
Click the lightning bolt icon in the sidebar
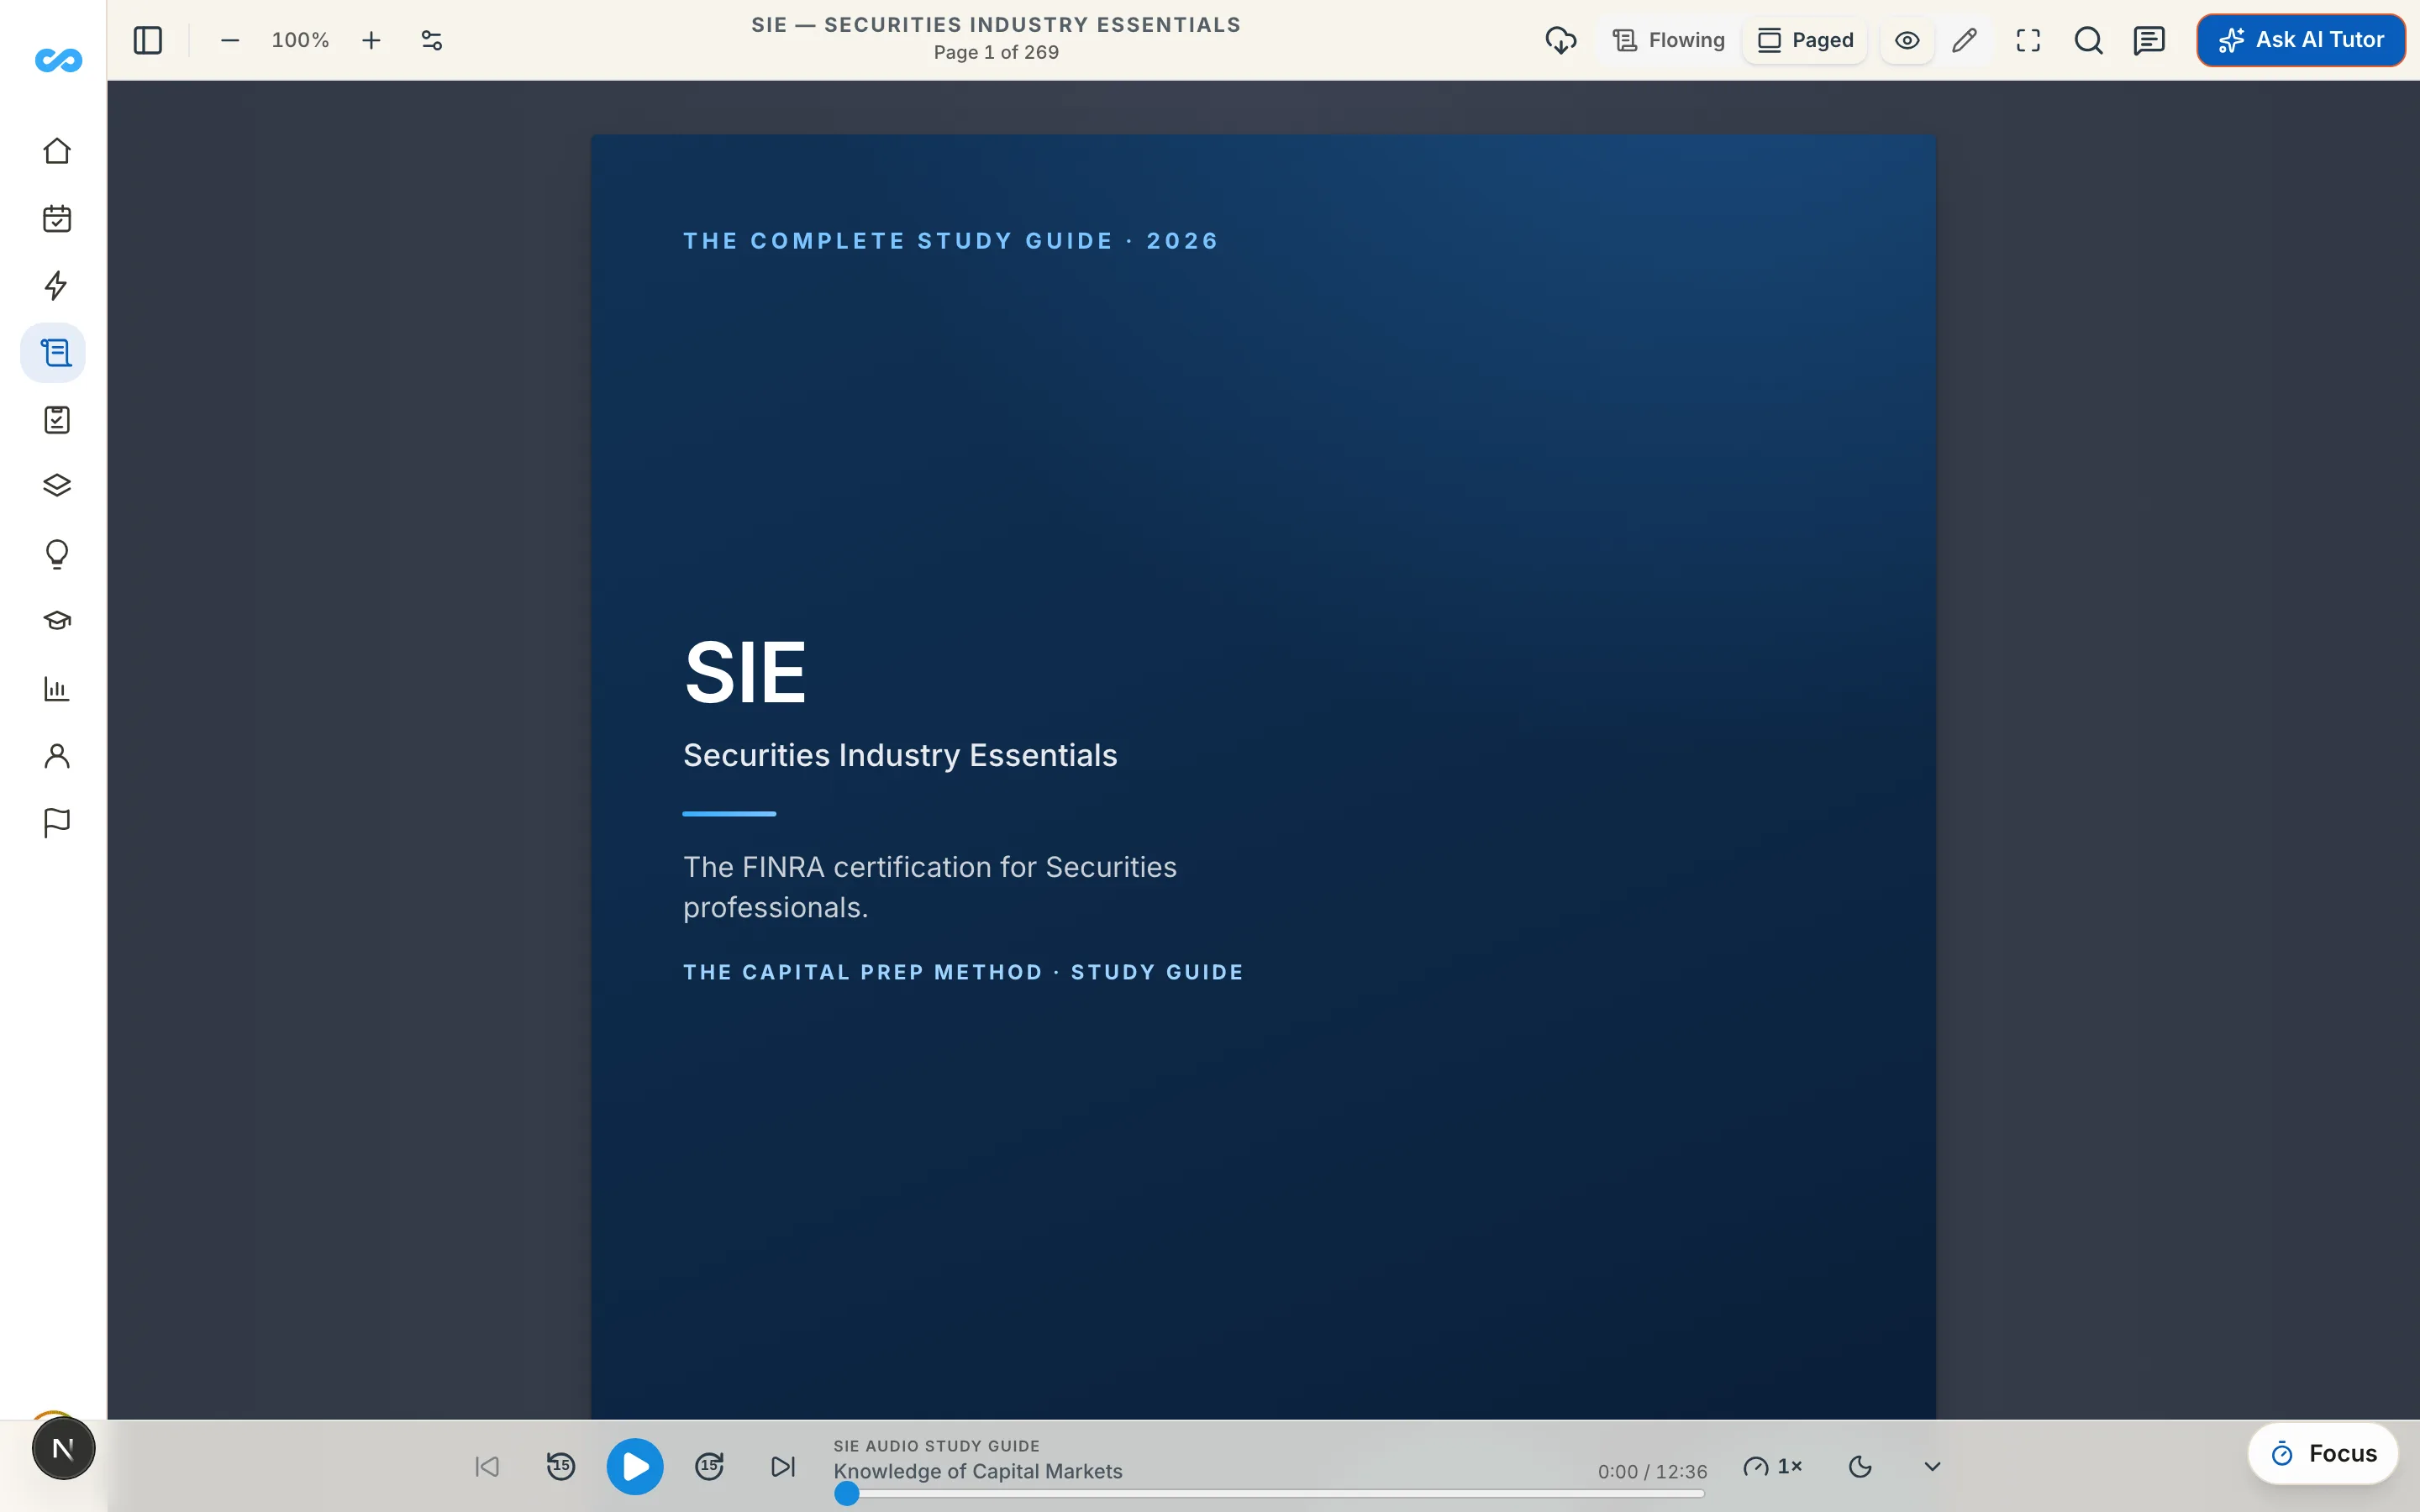click(x=57, y=286)
